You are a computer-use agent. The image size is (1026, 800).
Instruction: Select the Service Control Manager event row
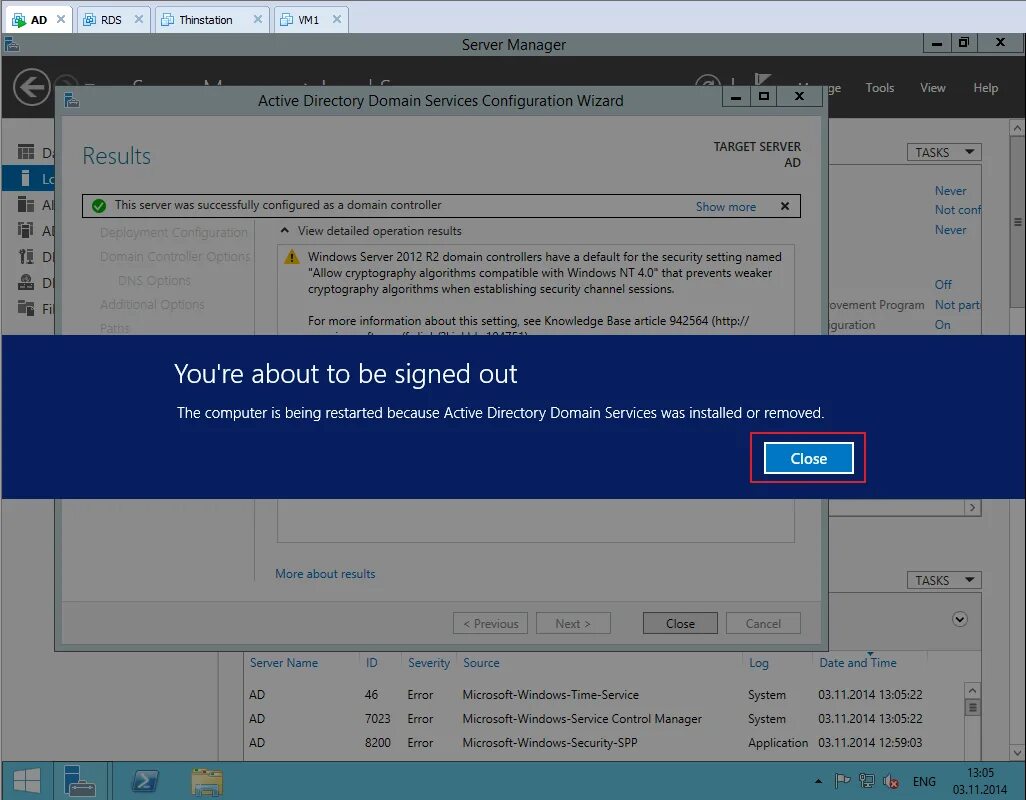tap(602, 719)
